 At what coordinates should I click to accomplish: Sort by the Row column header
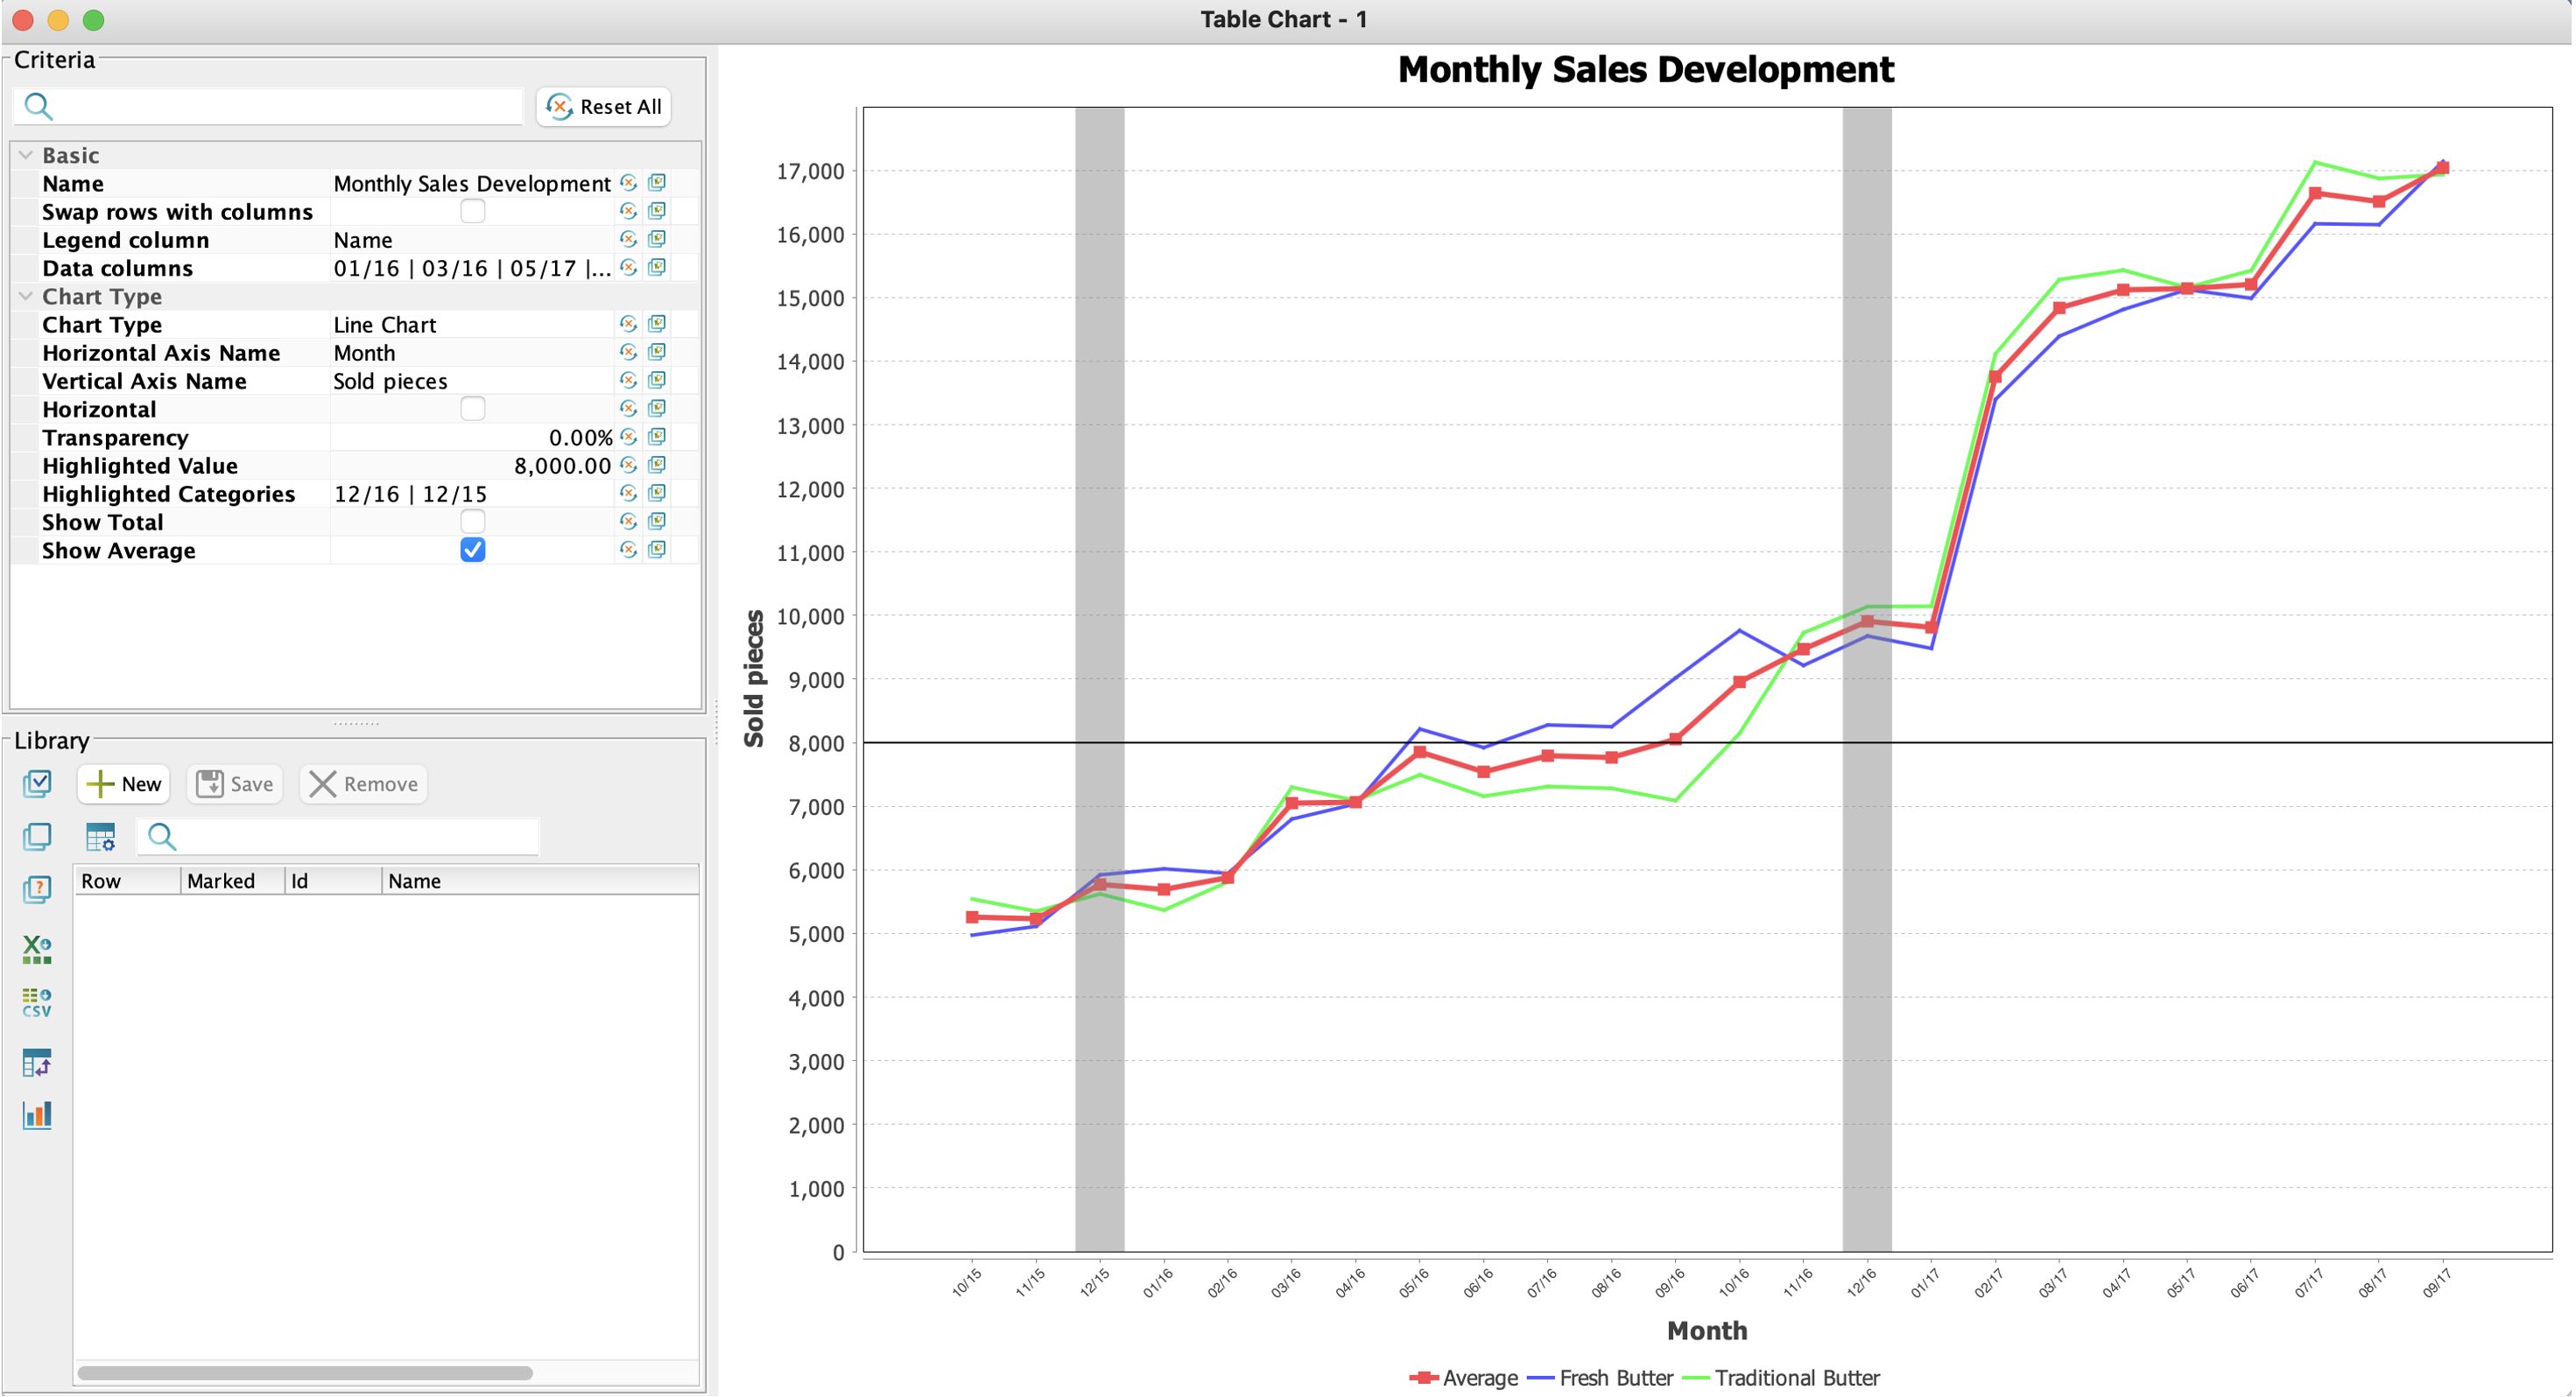[127, 880]
